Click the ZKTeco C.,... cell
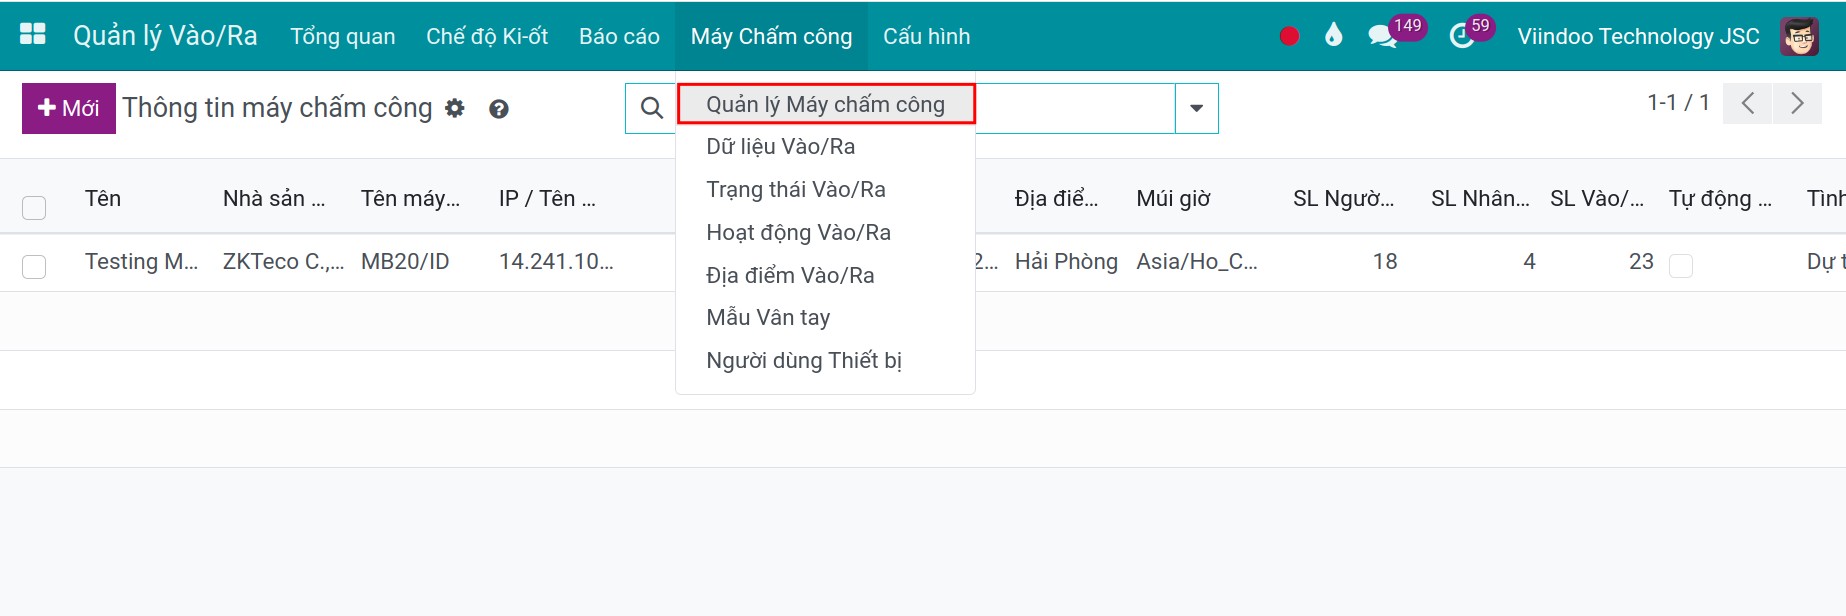The image size is (1846, 616). tap(284, 262)
